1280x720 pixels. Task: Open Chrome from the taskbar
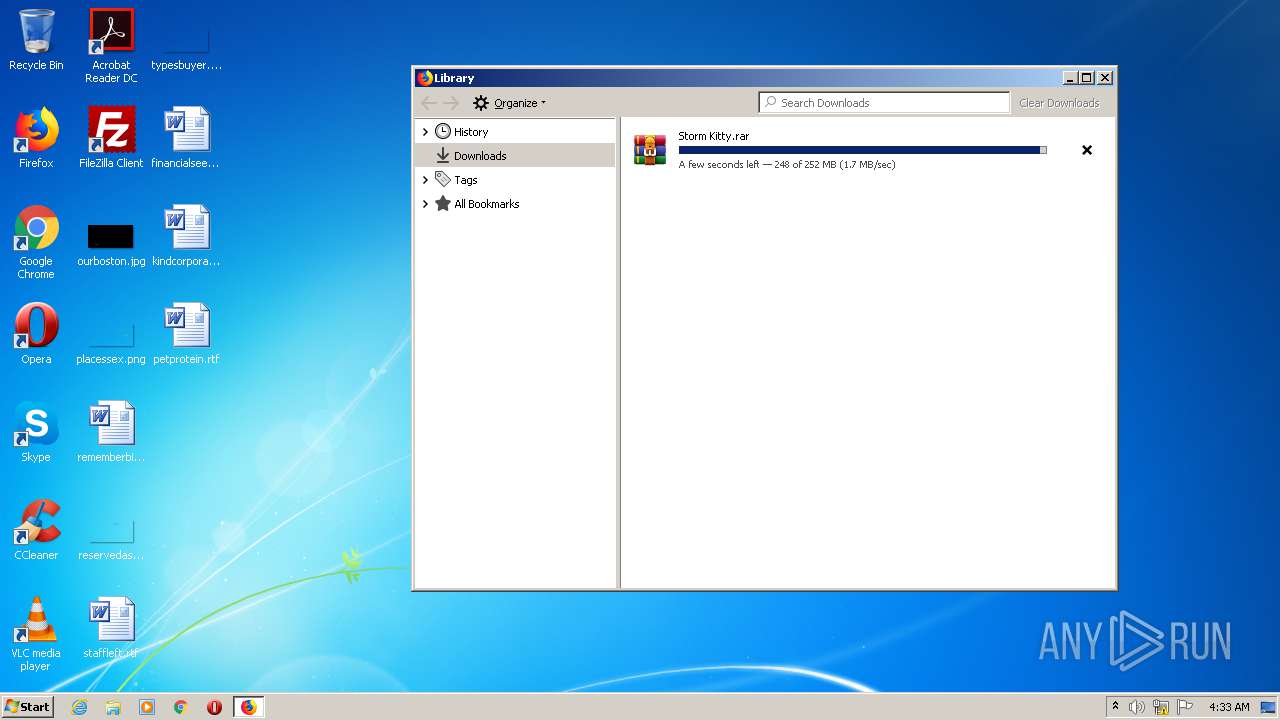tap(181, 707)
